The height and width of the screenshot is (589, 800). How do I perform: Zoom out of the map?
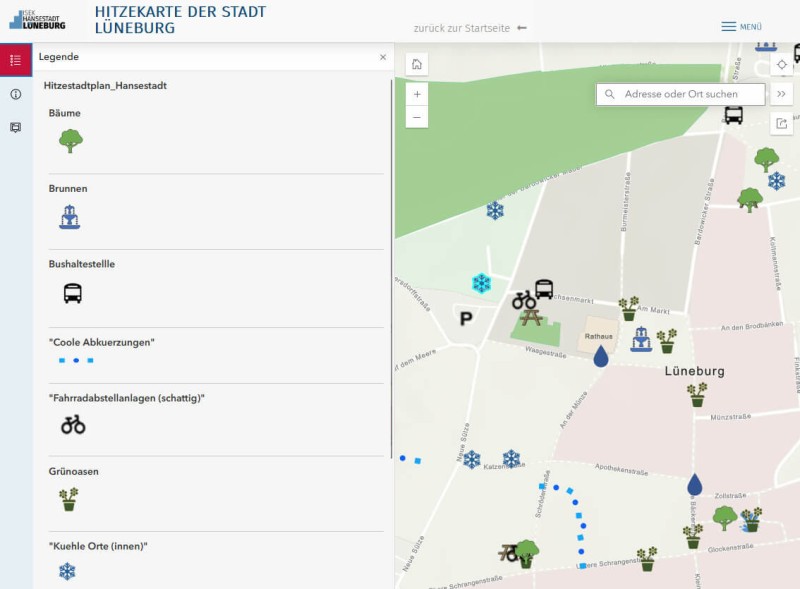[x=417, y=116]
